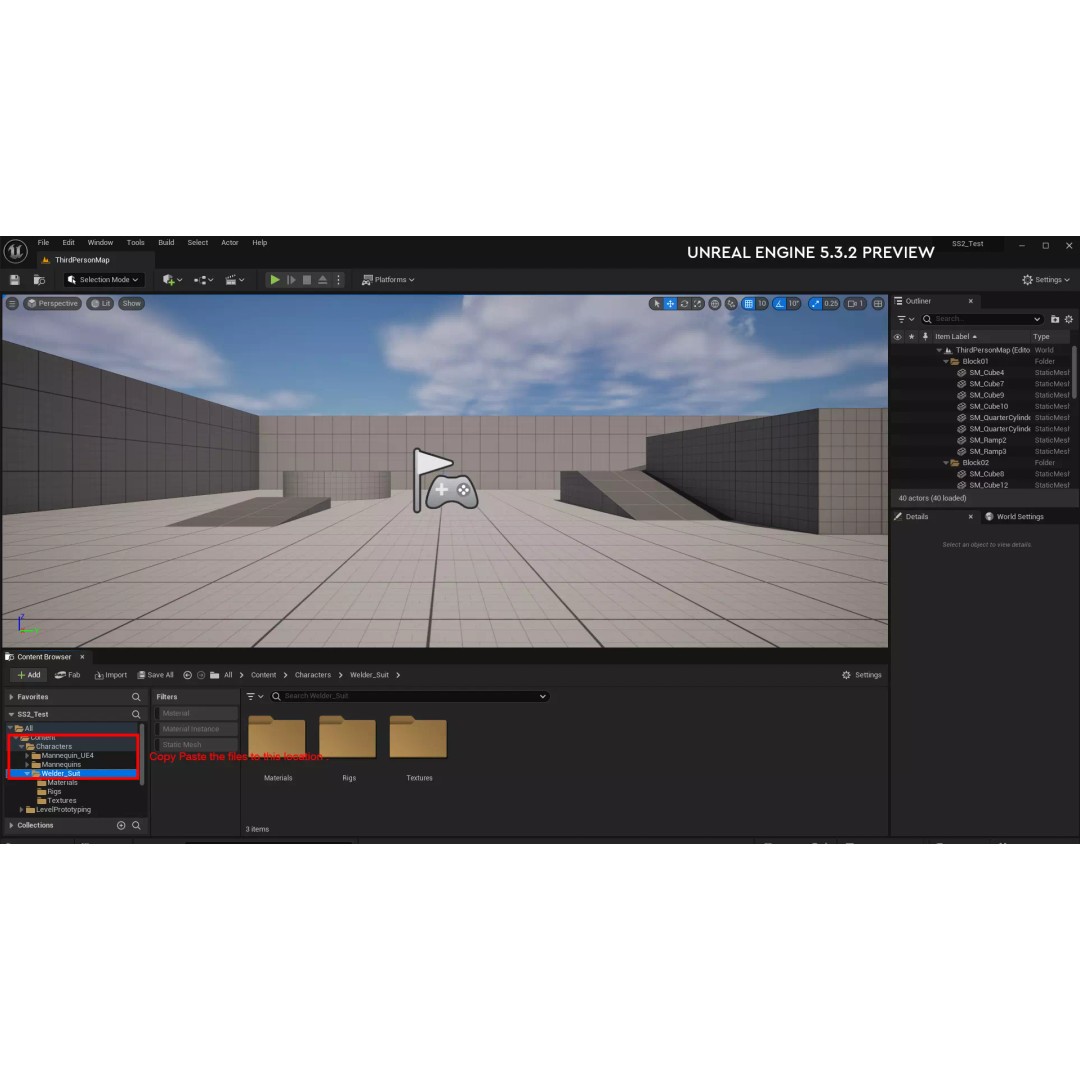Open the Build menu
The height and width of the screenshot is (1080, 1080).
[166, 242]
